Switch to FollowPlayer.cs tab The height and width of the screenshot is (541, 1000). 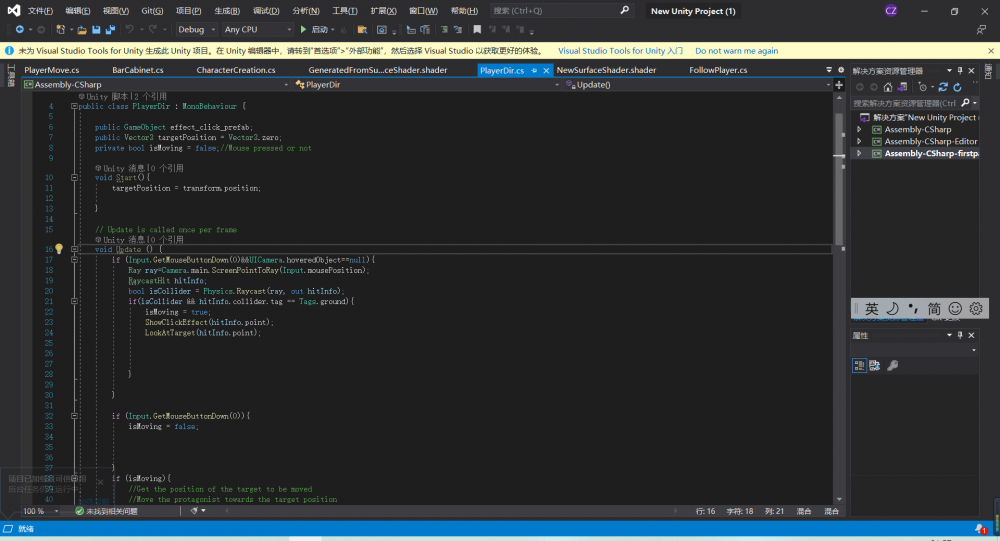pyautogui.click(x=718, y=70)
